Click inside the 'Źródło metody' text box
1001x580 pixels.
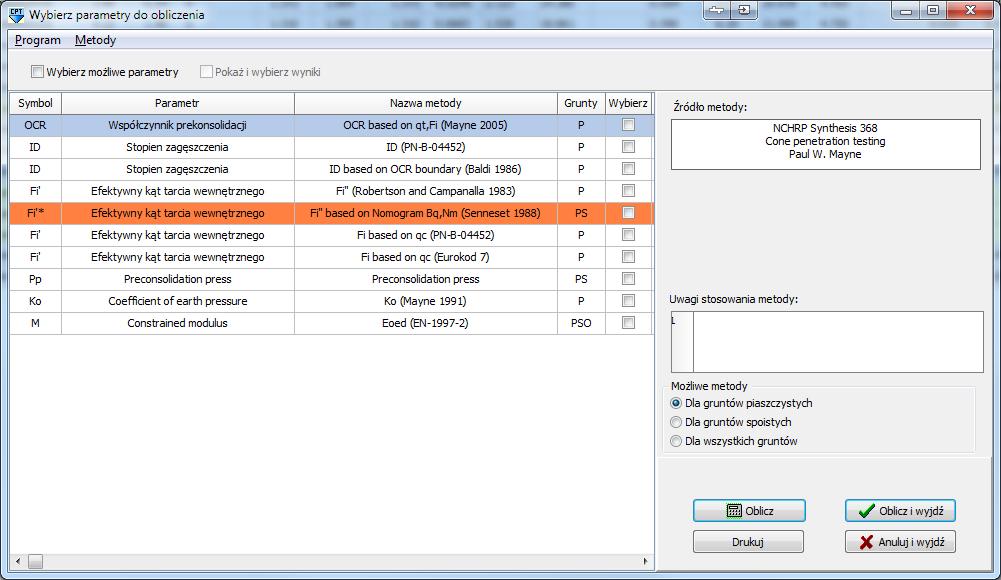click(825, 144)
